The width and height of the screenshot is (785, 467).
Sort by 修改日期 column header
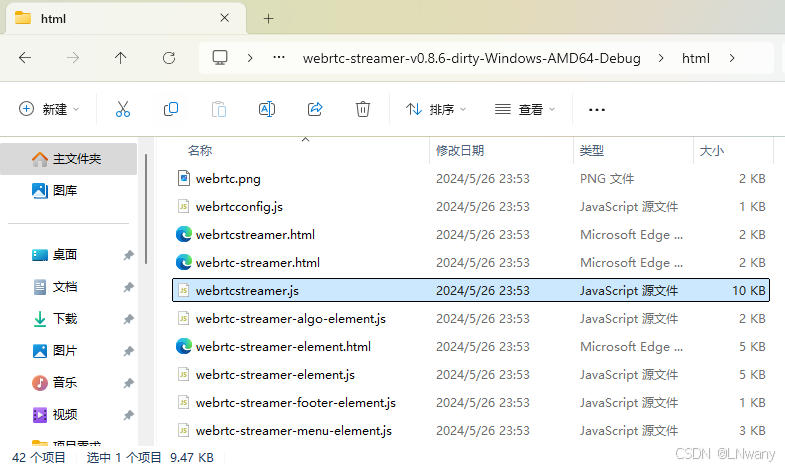tap(460, 150)
